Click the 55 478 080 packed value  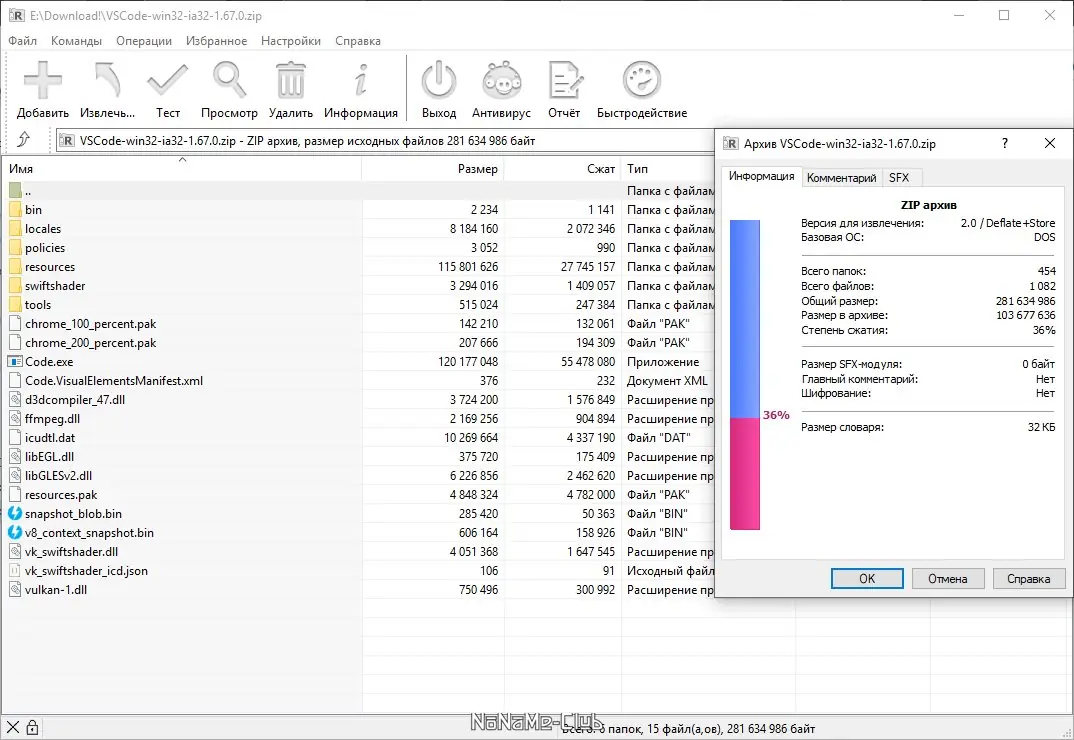coord(588,361)
